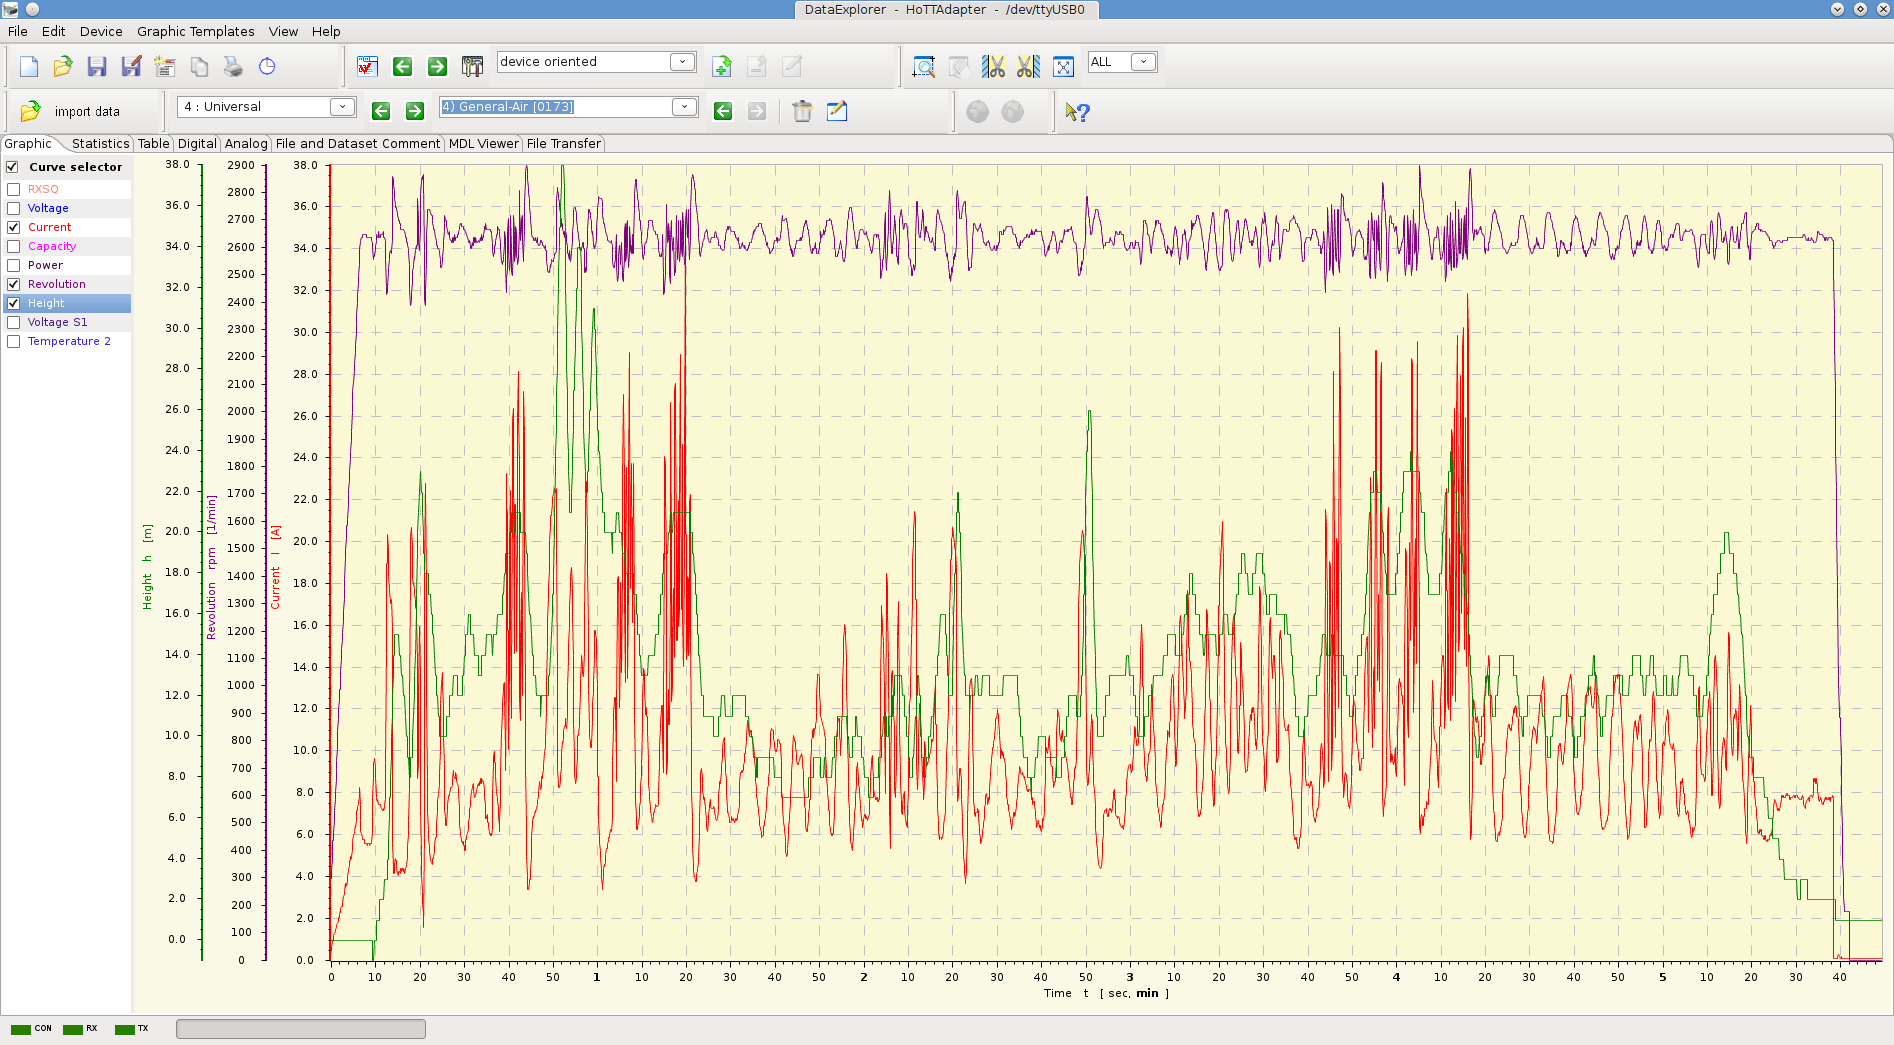Delete the current record set with trash icon
Image resolution: width=1894 pixels, height=1045 pixels.
click(x=802, y=111)
